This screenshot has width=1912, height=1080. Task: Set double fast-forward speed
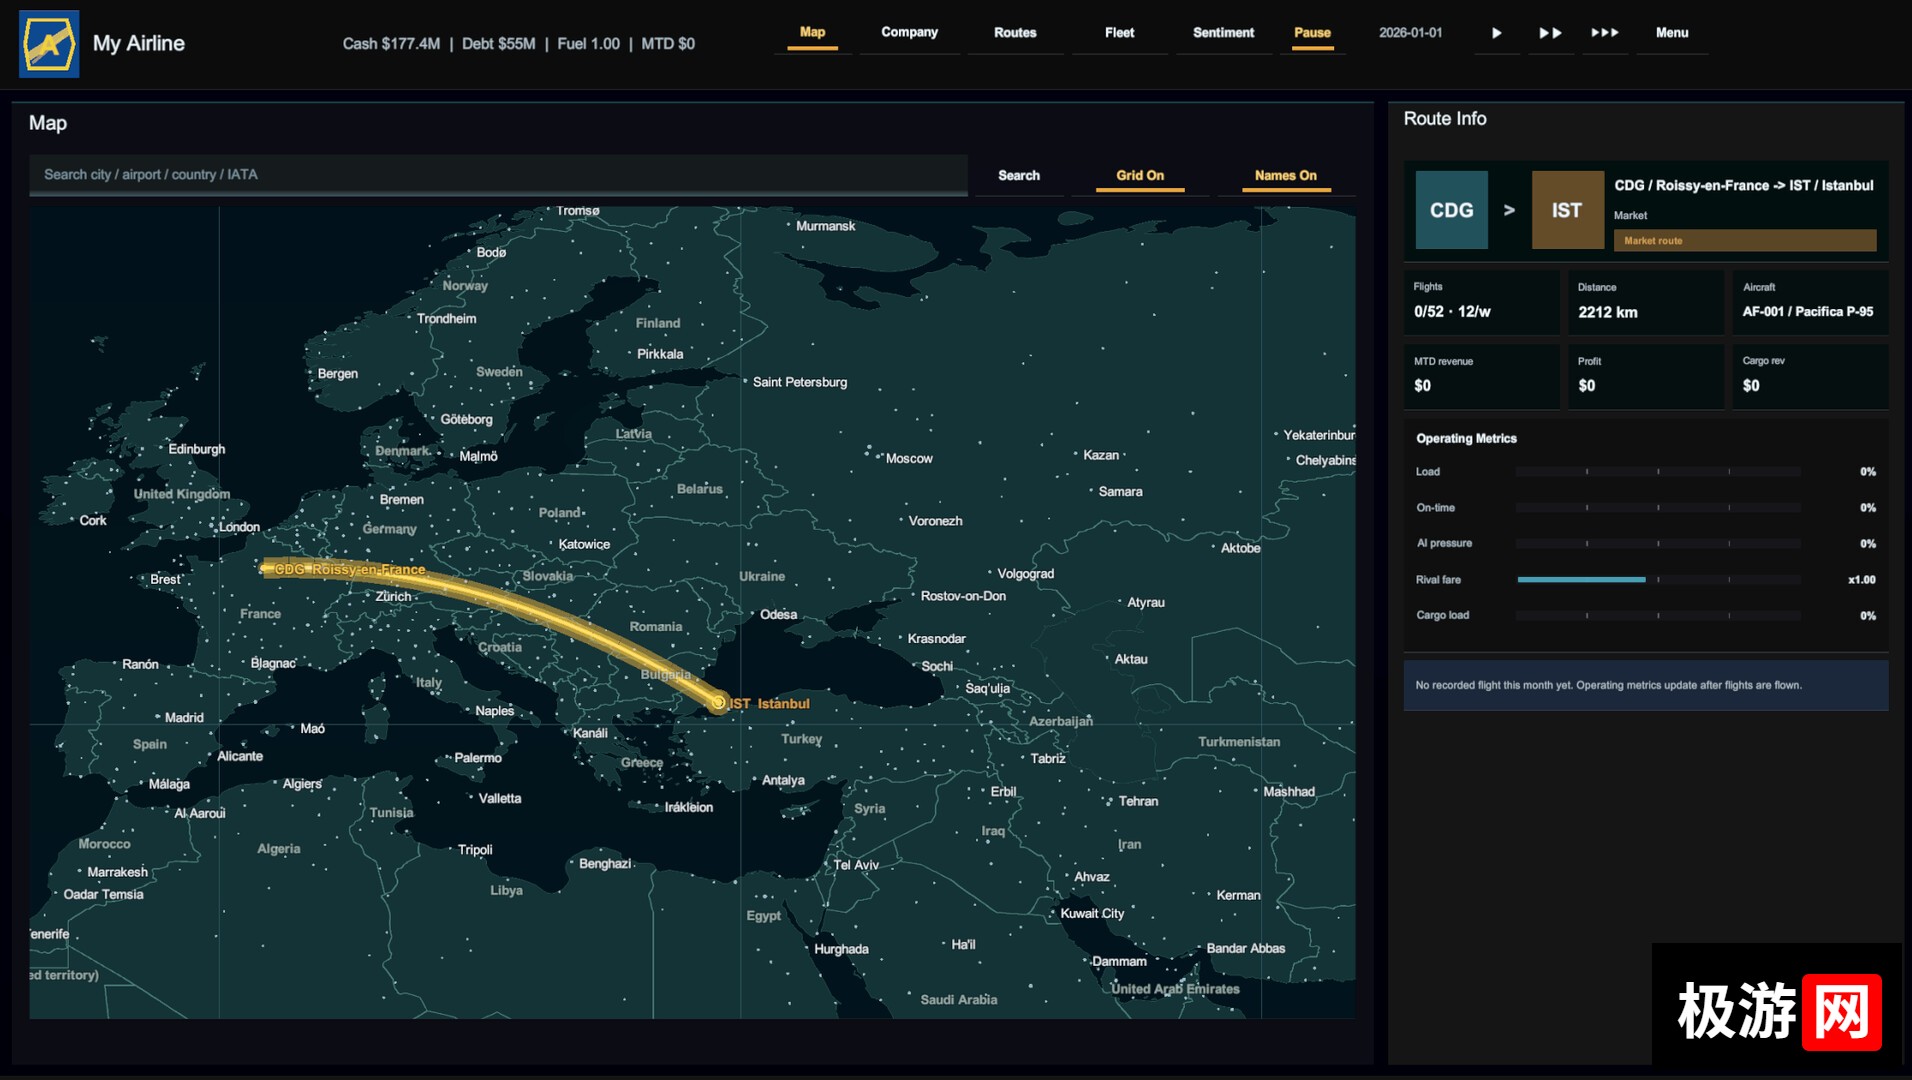click(x=1550, y=33)
